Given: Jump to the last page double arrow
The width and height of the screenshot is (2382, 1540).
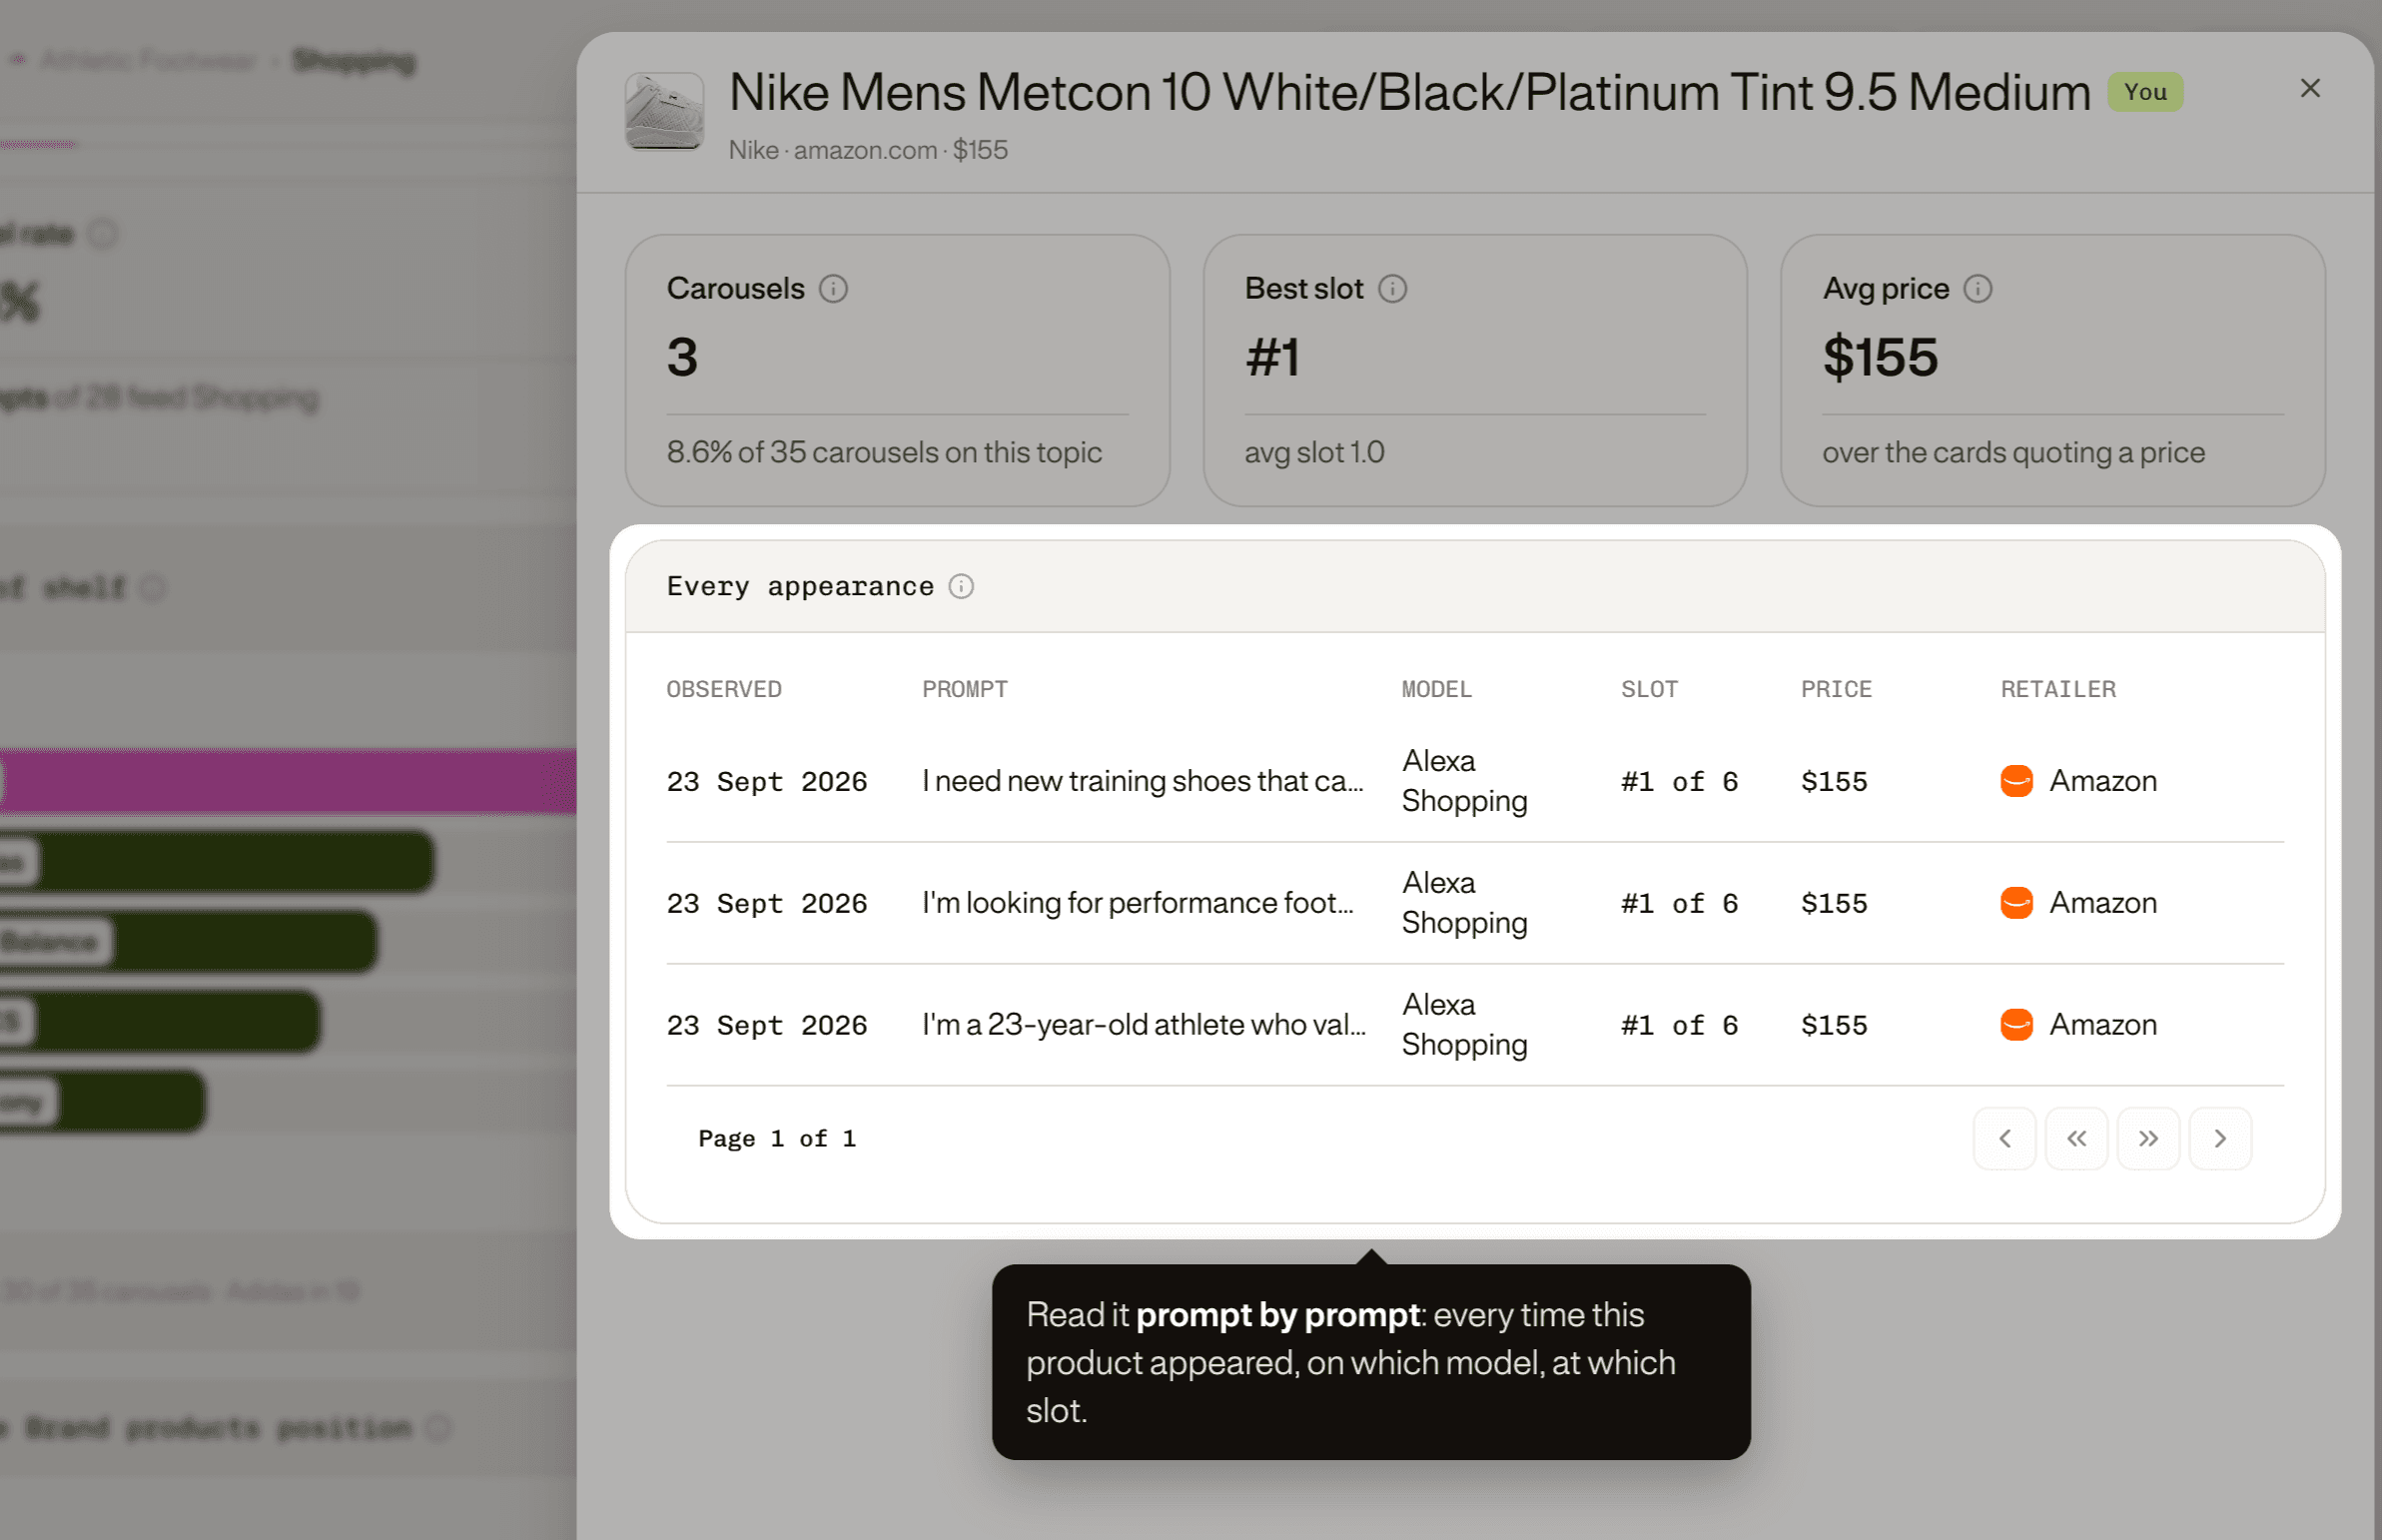Looking at the screenshot, I should (x=2148, y=1138).
